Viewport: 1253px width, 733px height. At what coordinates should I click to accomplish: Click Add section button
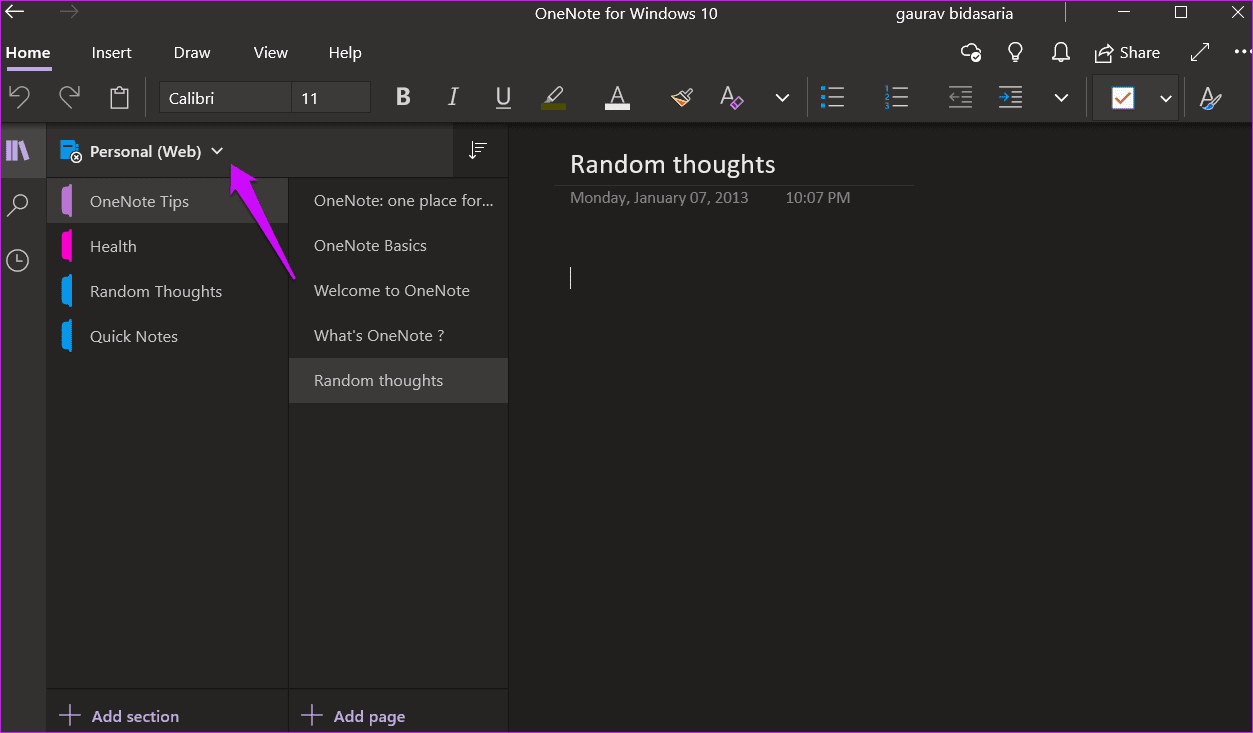tap(120, 716)
